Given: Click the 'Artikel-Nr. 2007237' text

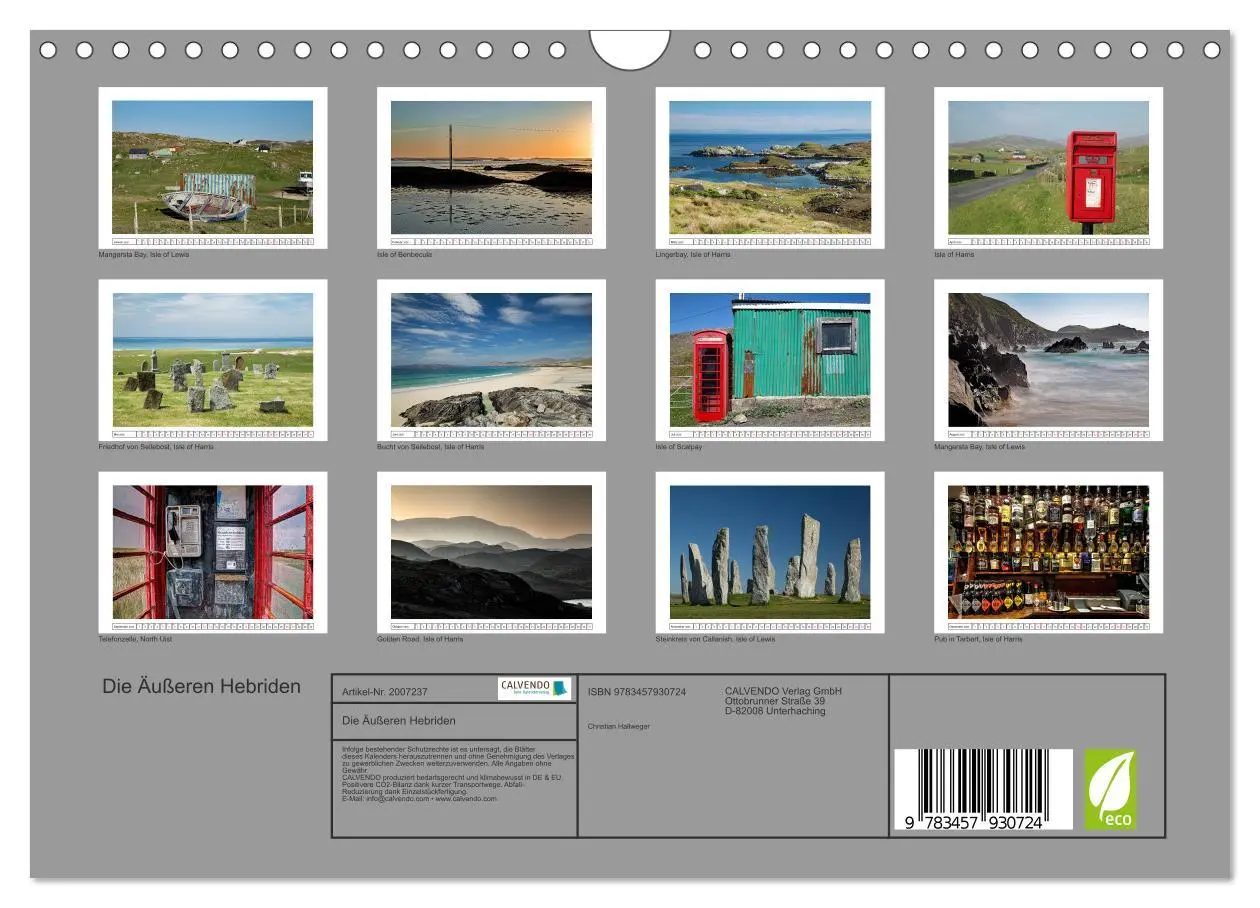Looking at the screenshot, I should tap(385, 692).
